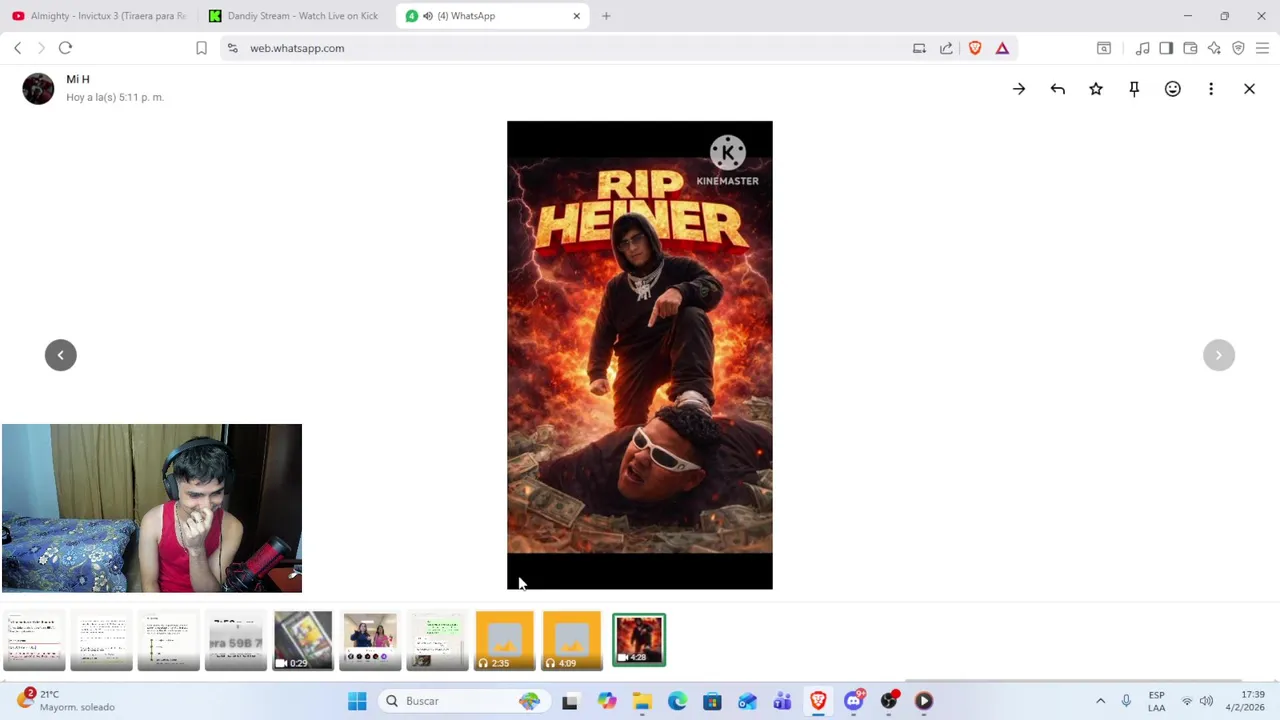The width and height of the screenshot is (1280, 720).
Task: Go to the next media item
Action: click(x=1219, y=355)
